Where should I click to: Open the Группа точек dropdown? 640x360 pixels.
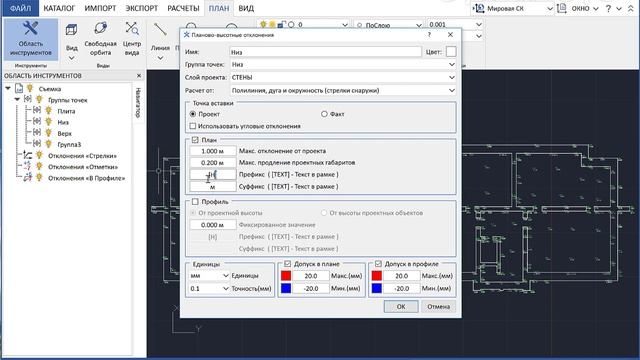(x=343, y=64)
